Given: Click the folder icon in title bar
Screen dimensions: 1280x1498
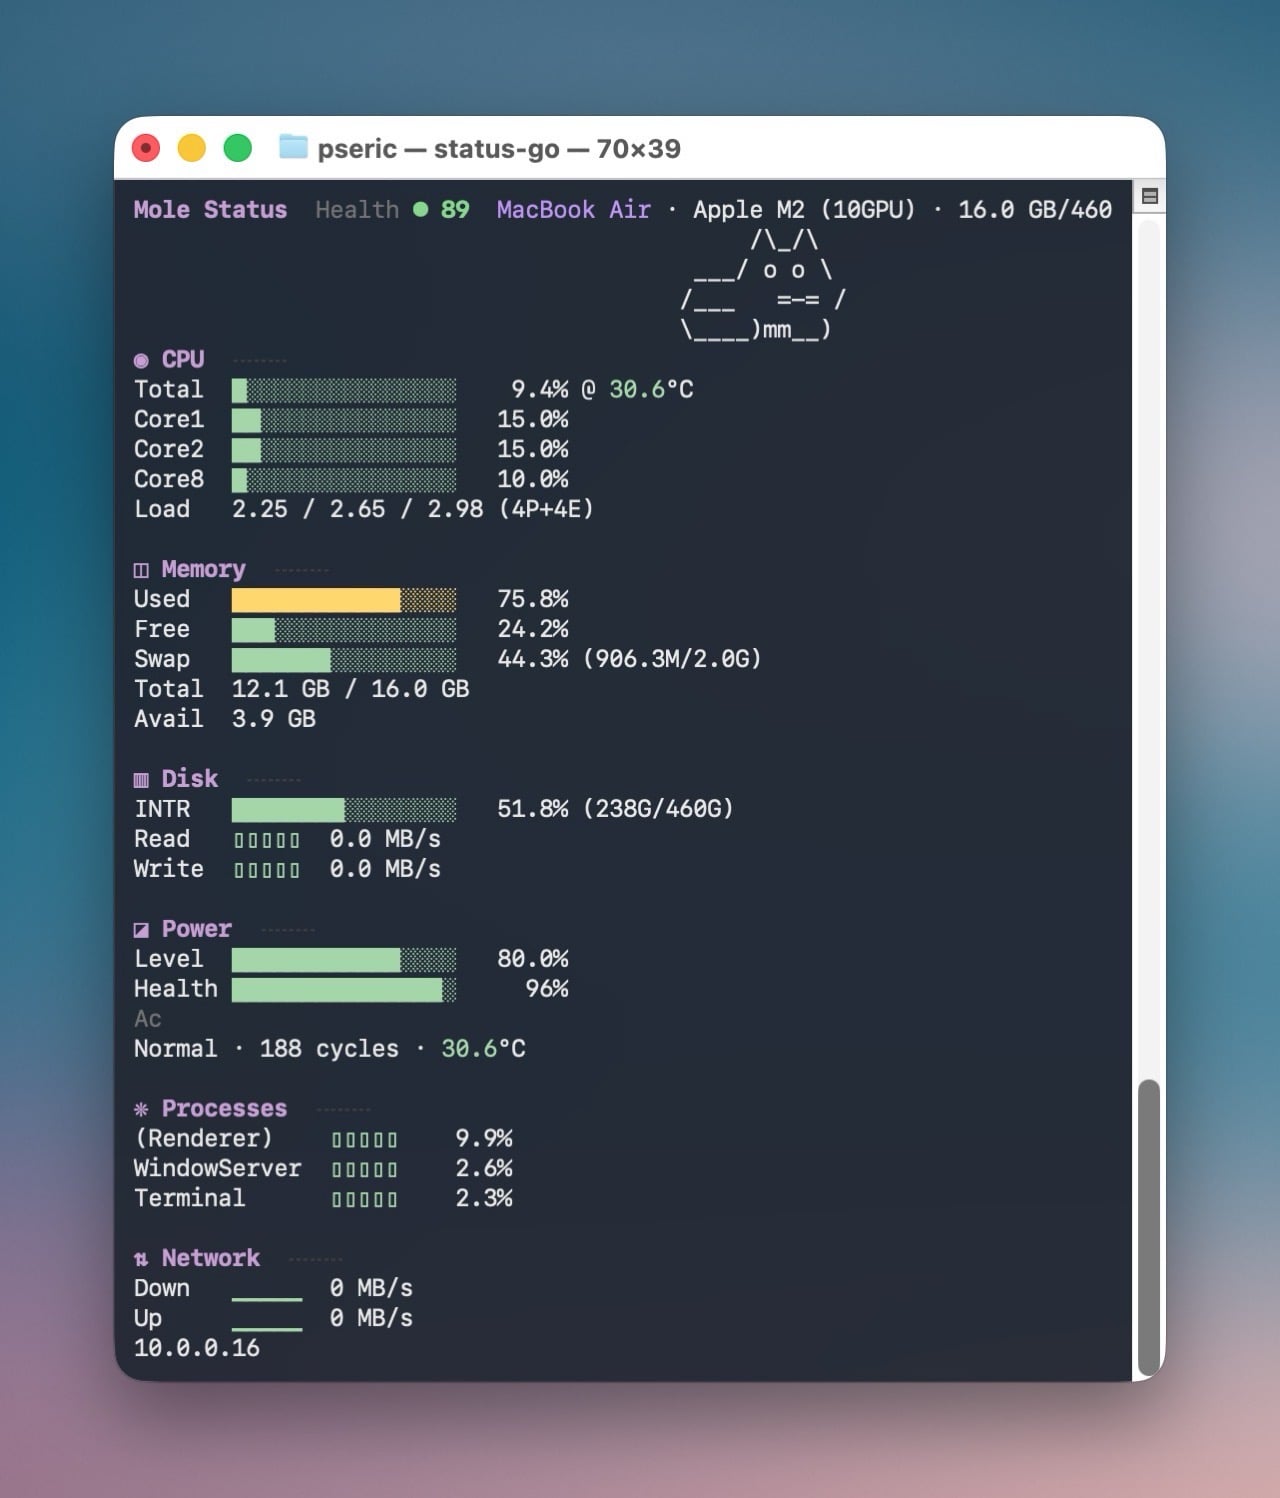Looking at the screenshot, I should (293, 148).
